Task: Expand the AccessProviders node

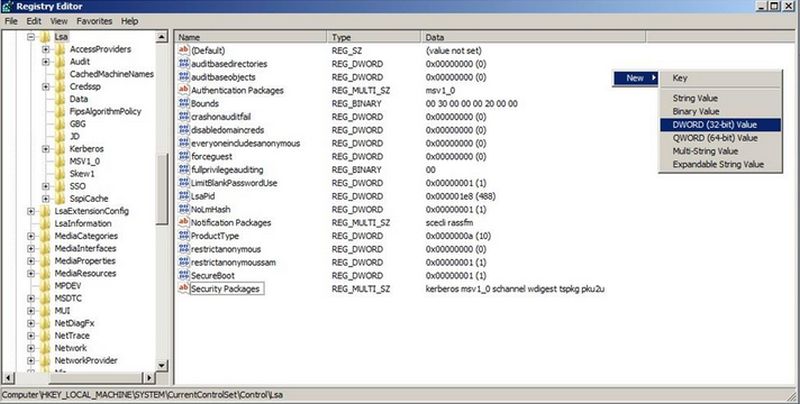Action: 46,49
